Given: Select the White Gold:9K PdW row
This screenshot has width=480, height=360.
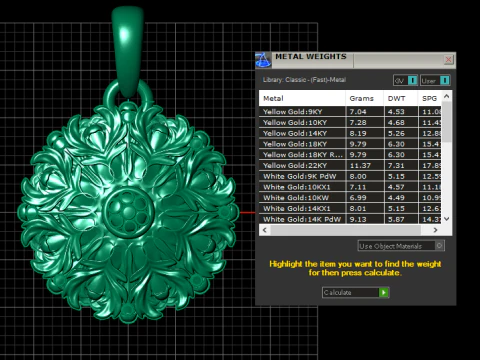Looking at the screenshot, I should tap(350, 176).
